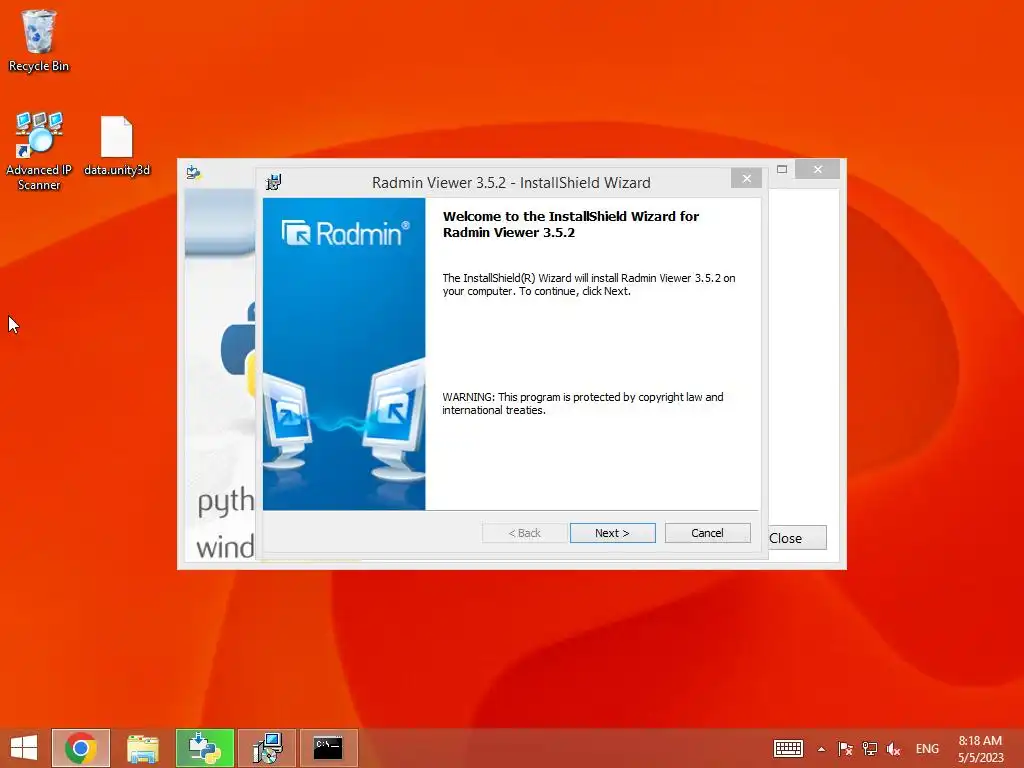The image size is (1024, 768).
Task: Click the Radmin logo in wizard banner
Action: (x=345, y=232)
